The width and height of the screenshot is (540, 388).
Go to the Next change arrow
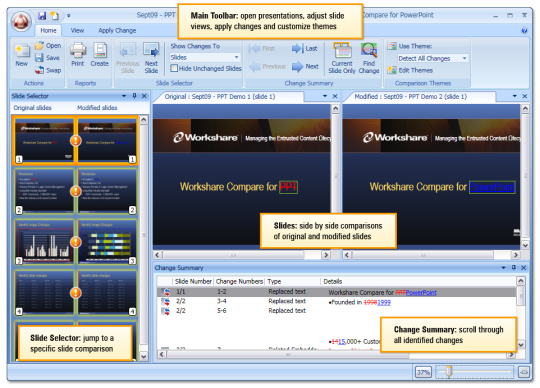(305, 66)
